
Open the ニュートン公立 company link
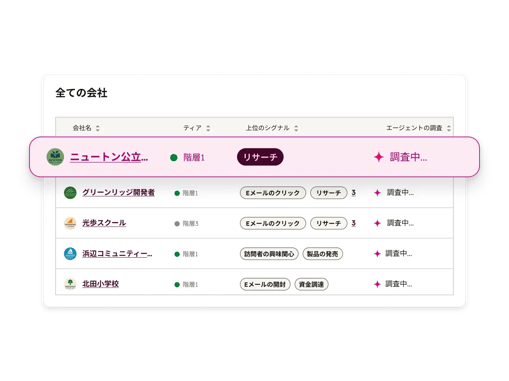109,157
